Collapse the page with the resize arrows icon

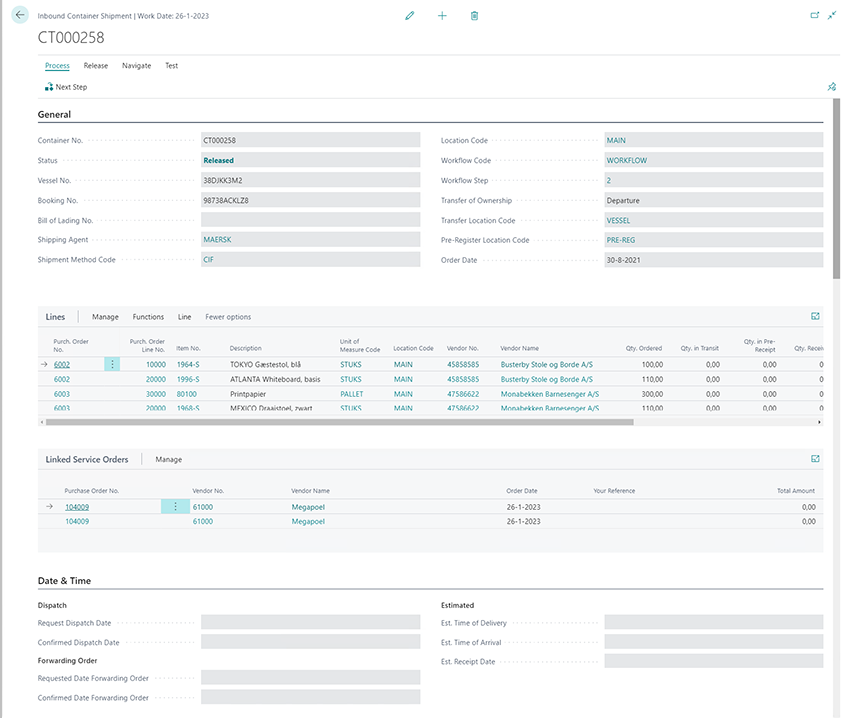click(x=832, y=14)
